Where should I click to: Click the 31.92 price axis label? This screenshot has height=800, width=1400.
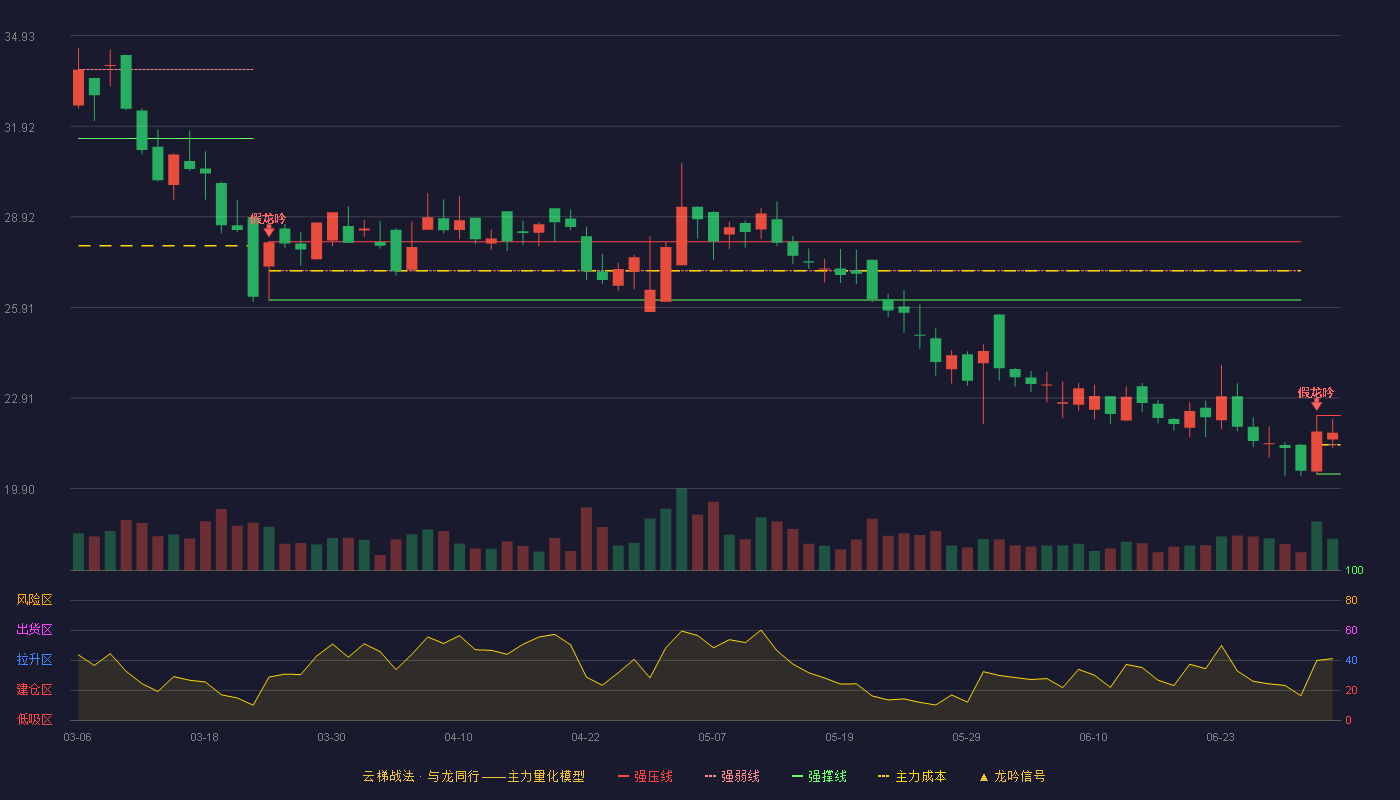point(19,127)
